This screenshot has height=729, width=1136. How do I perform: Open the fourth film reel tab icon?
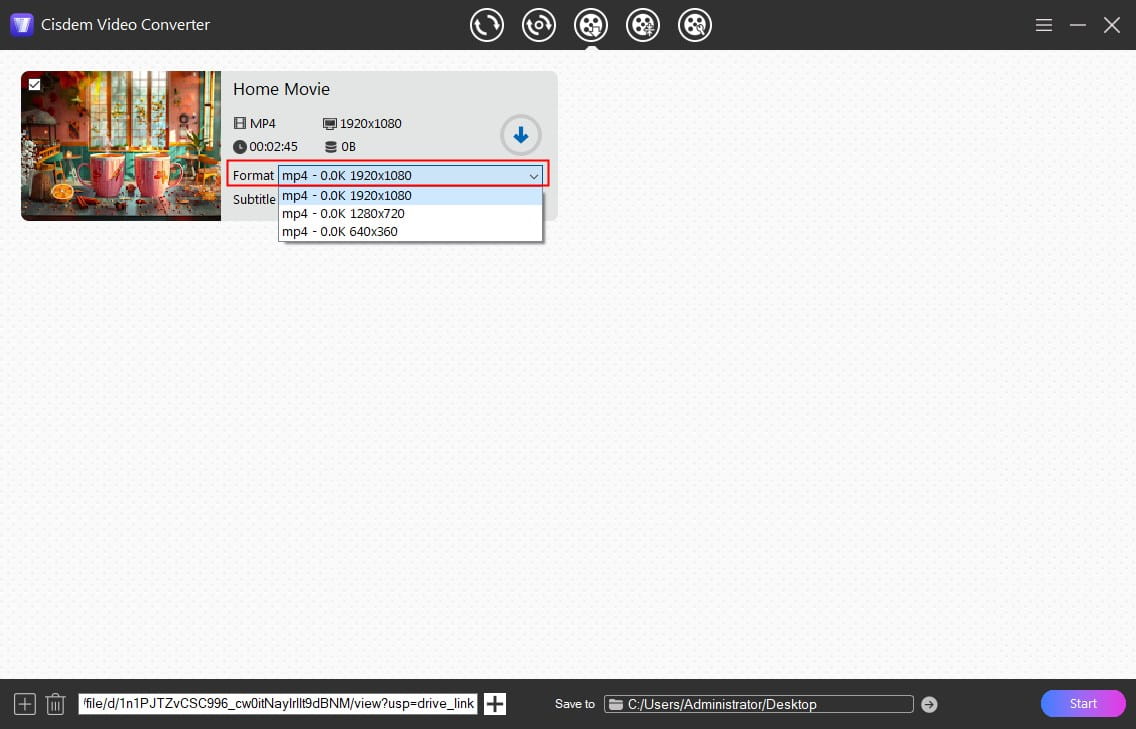pos(643,25)
